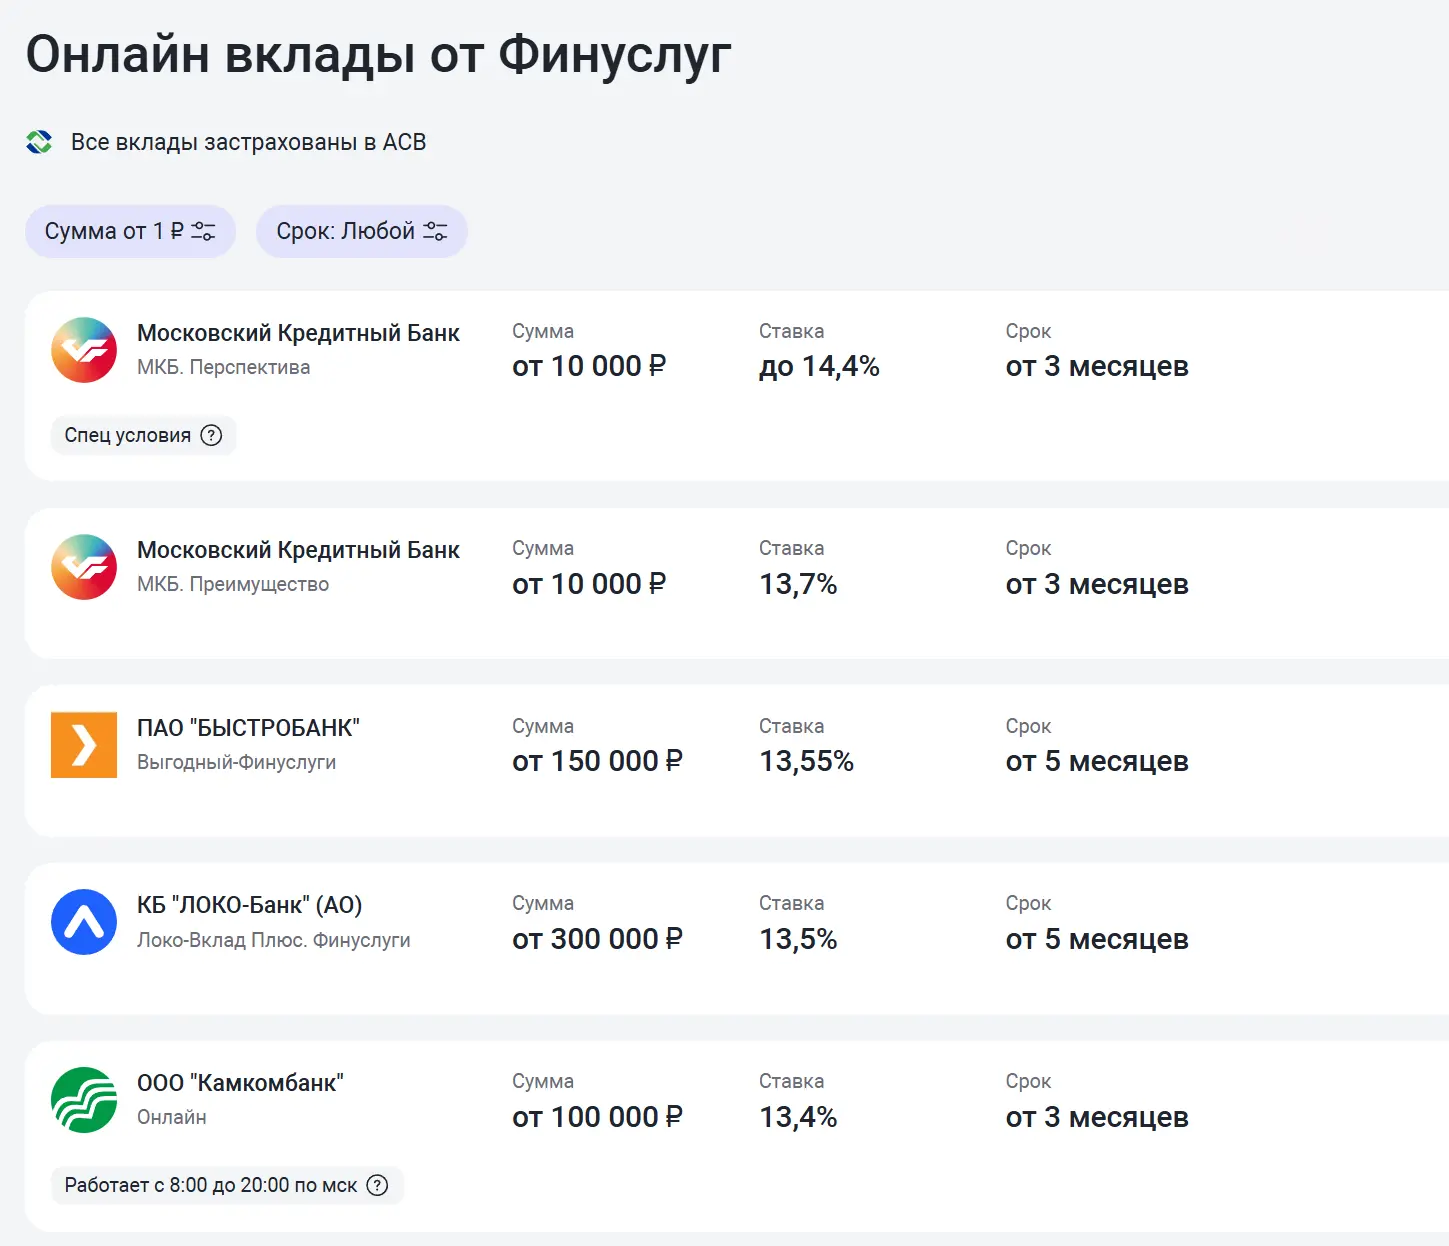
Task: Open ООО "Камкомбанк" offer
Action: (240, 1083)
